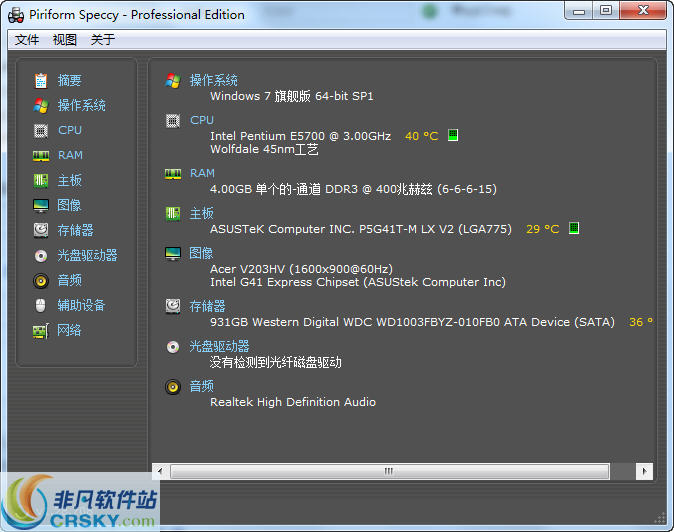Select 操作系统 label in the sidebar

click(x=82, y=105)
